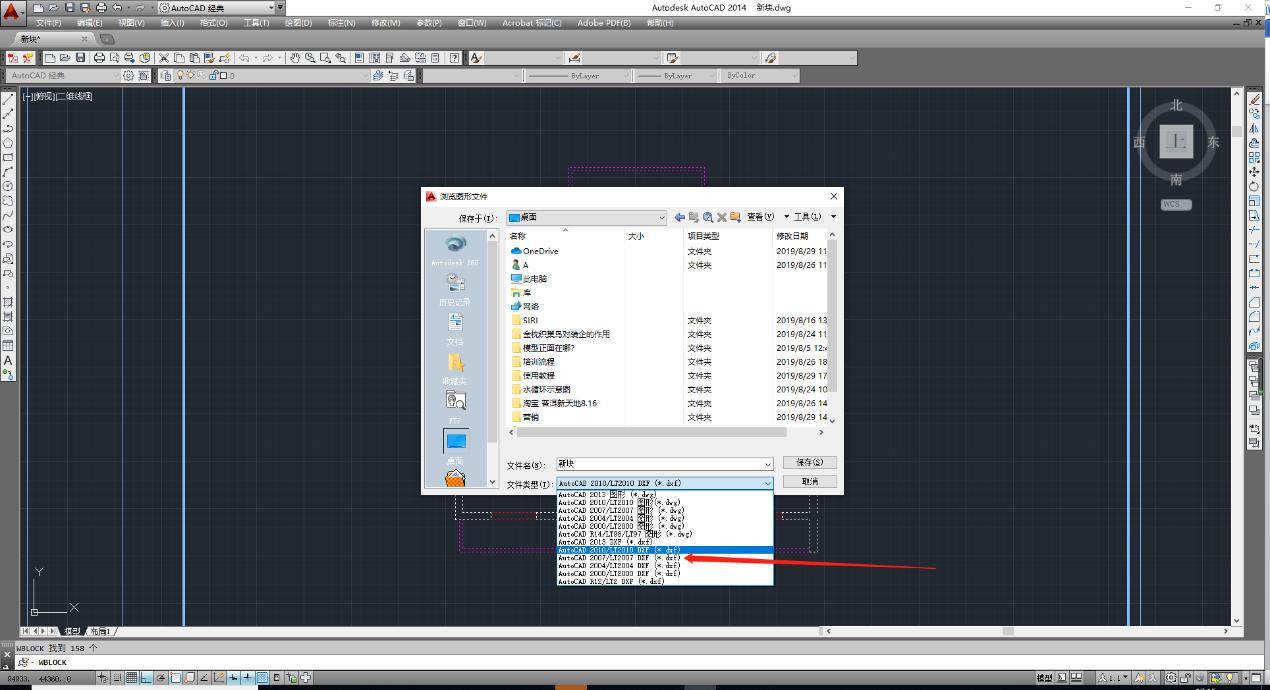Click the Plot printer icon in standard toolbar
Viewport: 1270px width, 690px height.
click(99, 58)
